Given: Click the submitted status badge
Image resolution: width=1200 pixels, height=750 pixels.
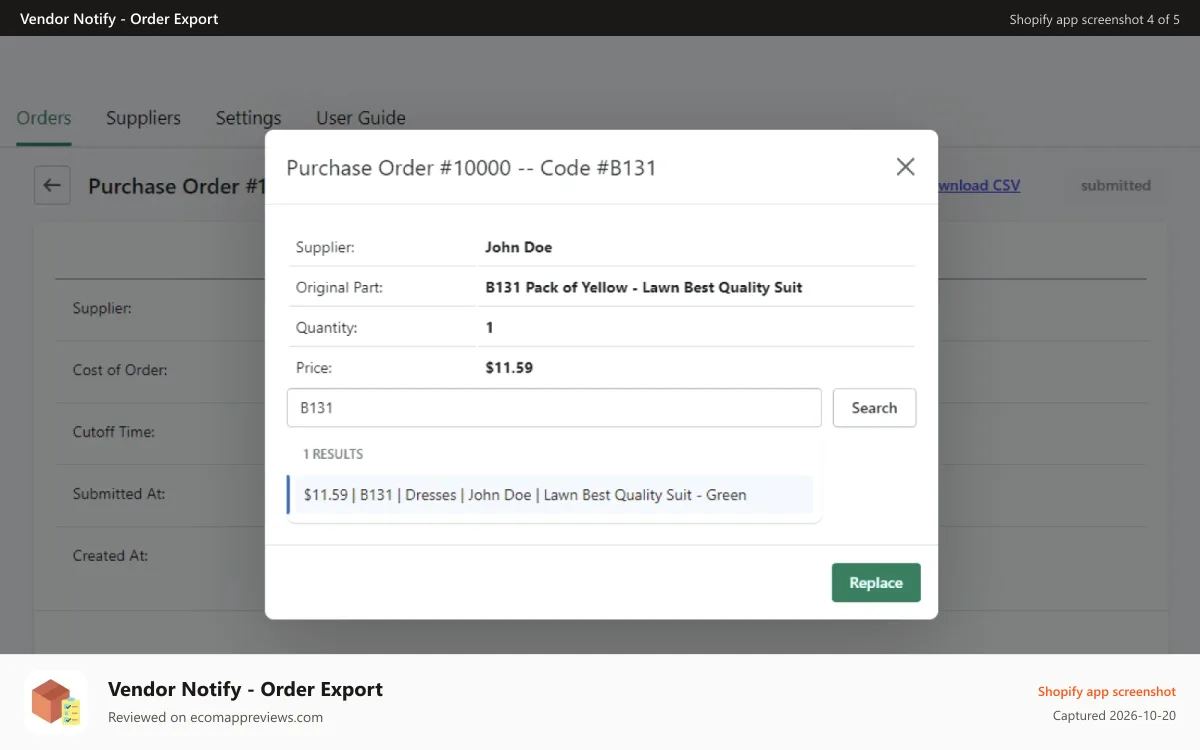Looking at the screenshot, I should [x=1116, y=185].
